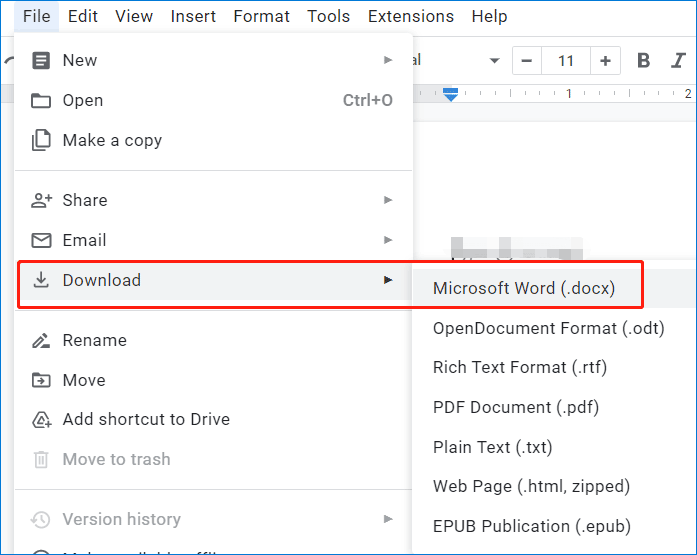
Task: Select the Rename menu entry
Action: pos(213,340)
